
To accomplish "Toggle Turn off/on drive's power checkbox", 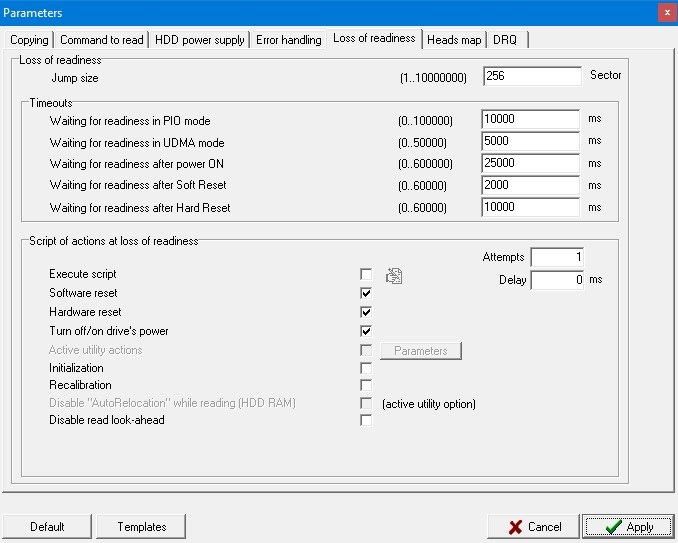I will [366, 331].
